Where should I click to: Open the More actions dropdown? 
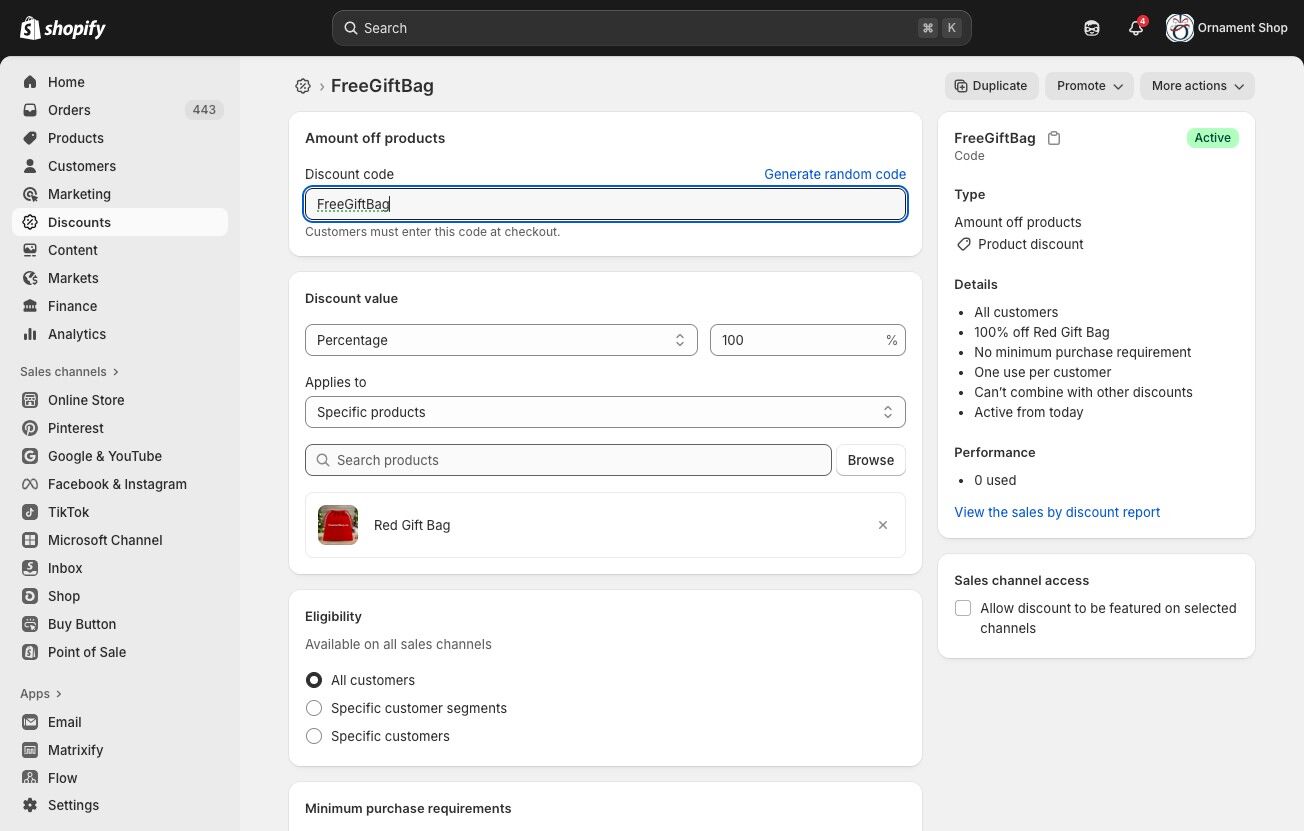pos(1197,86)
